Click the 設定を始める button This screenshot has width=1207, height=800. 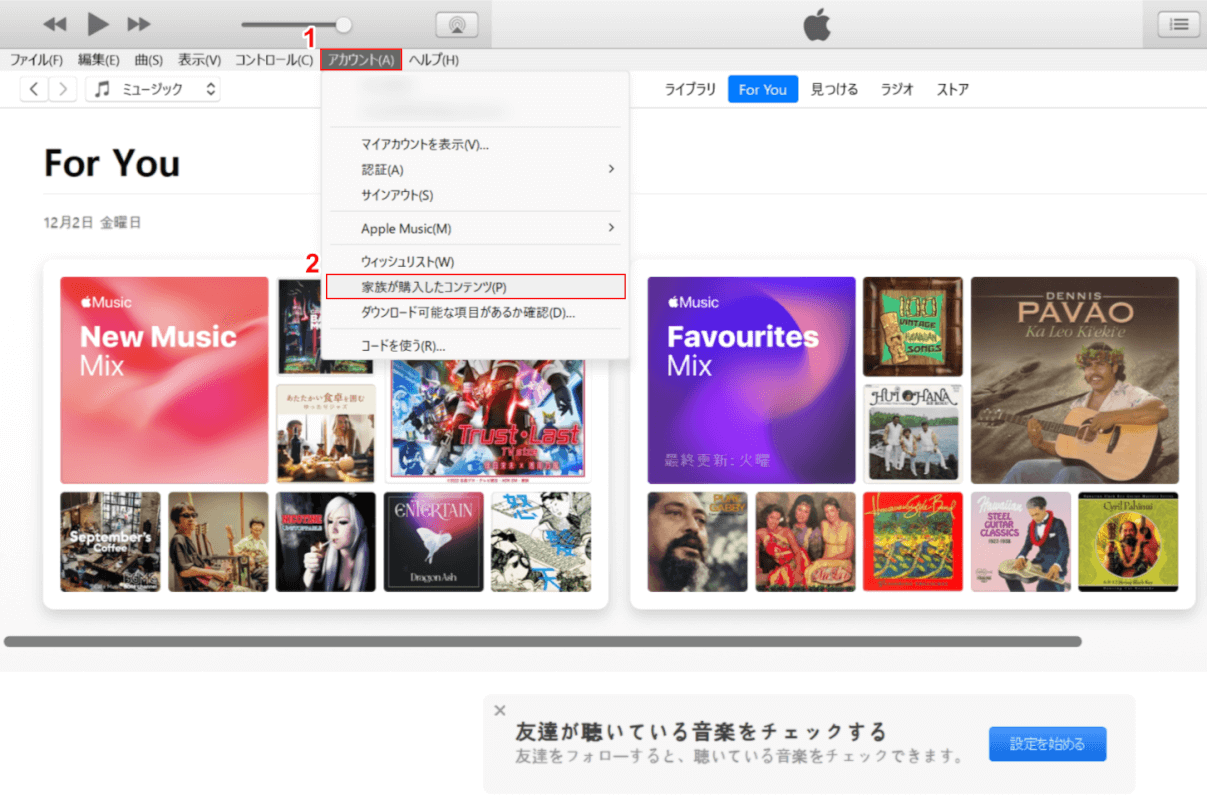[x=1048, y=744]
